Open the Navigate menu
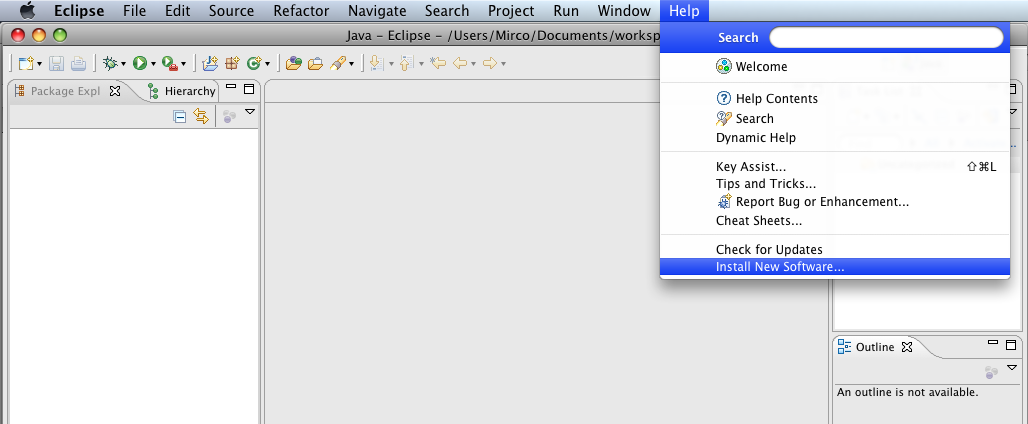Image resolution: width=1028 pixels, height=424 pixels. [x=377, y=10]
